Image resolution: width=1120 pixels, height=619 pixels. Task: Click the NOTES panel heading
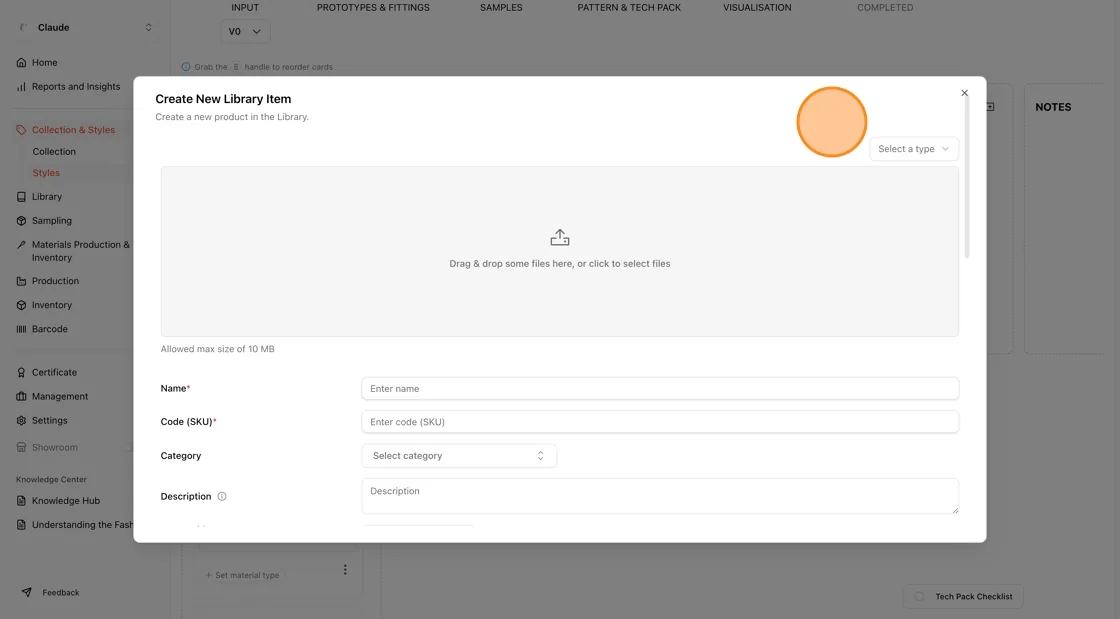(1054, 107)
